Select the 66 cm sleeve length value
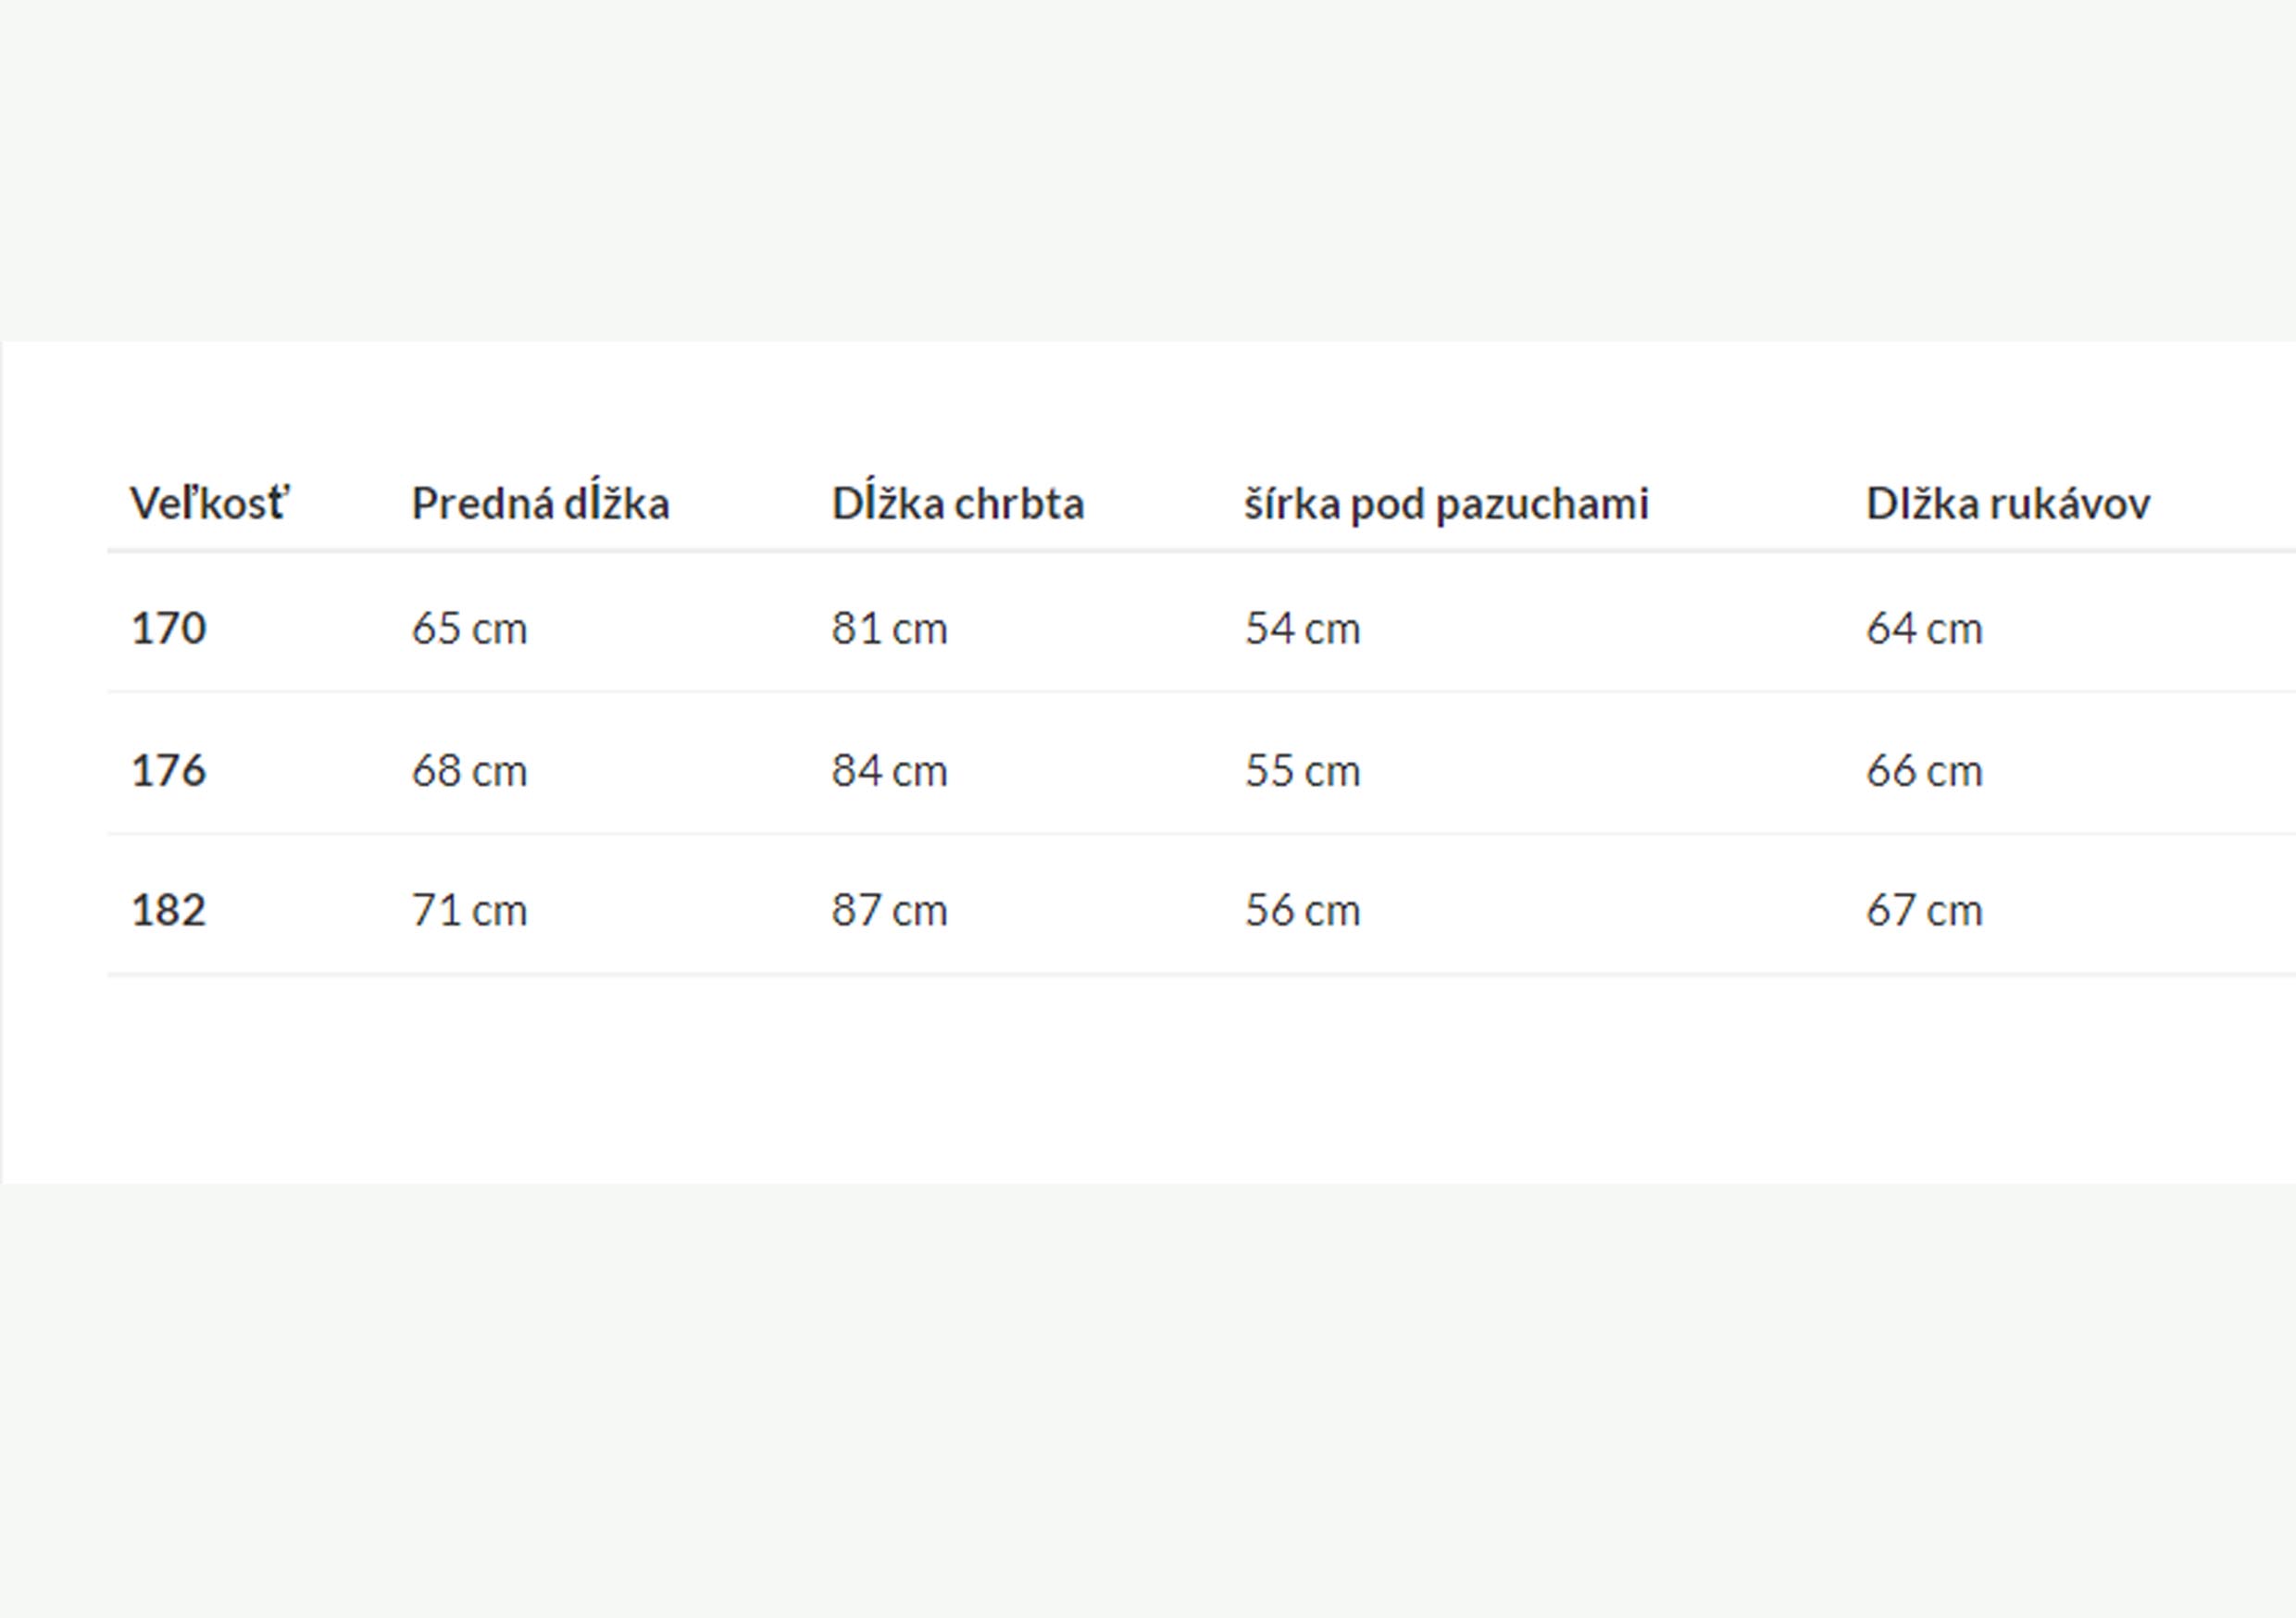The image size is (2296, 1618). [1923, 771]
